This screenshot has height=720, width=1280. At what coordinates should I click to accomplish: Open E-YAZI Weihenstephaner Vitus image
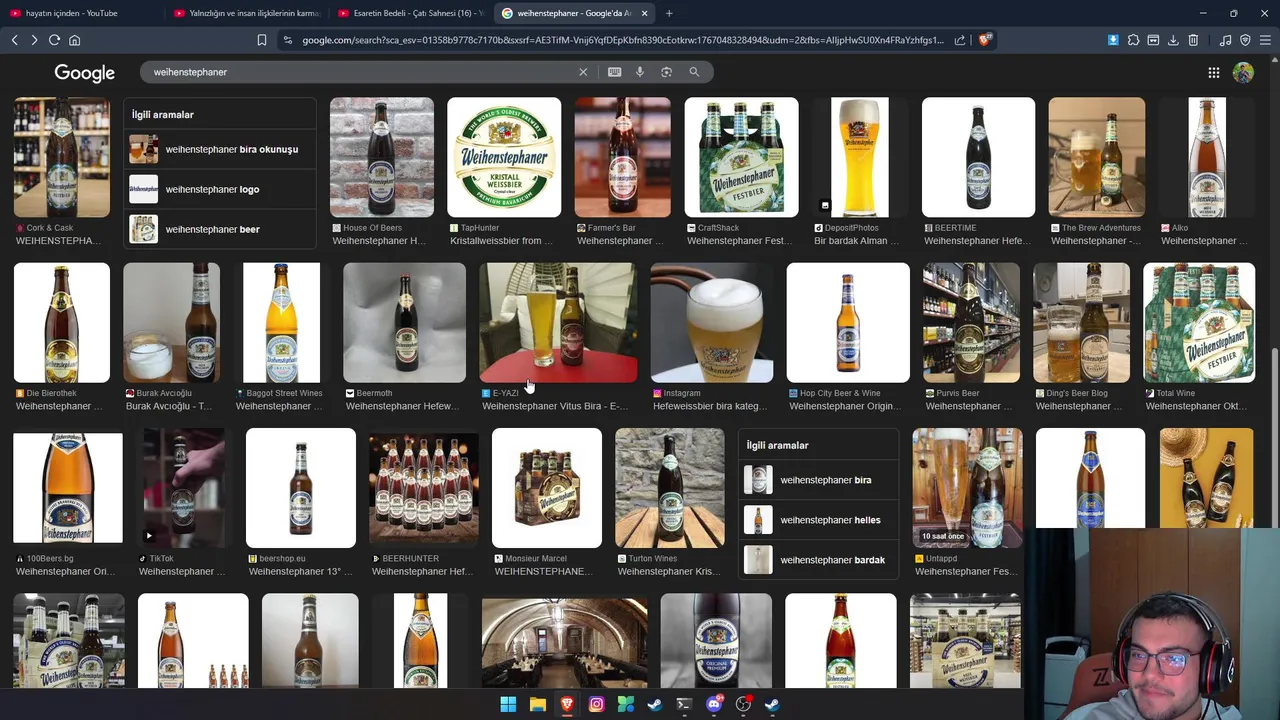click(x=558, y=323)
